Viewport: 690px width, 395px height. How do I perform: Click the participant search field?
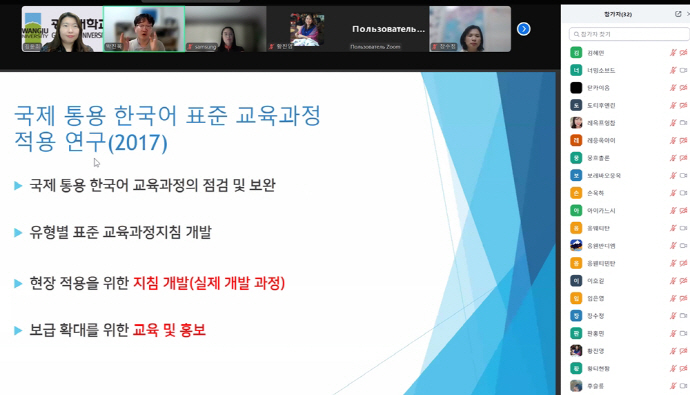[629, 34]
